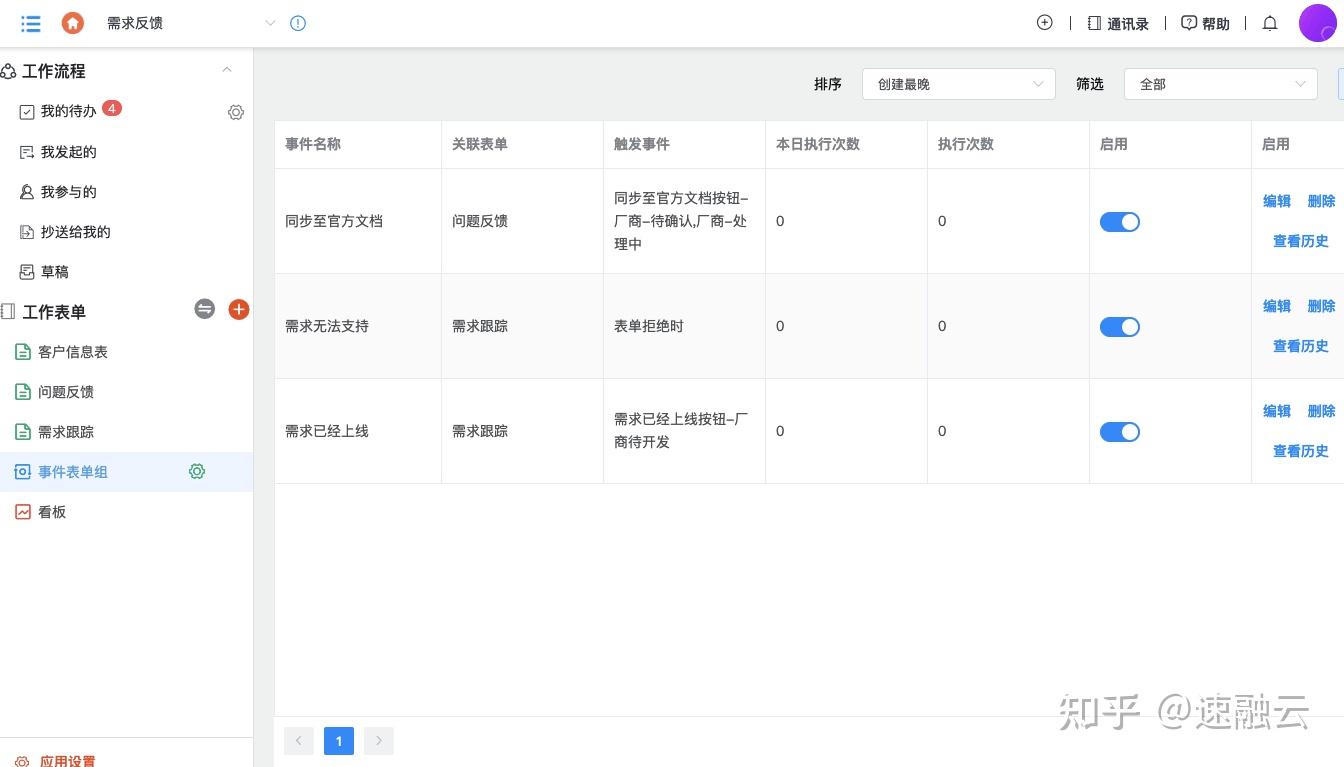Open the list menu icon at top left

click(x=31, y=23)
